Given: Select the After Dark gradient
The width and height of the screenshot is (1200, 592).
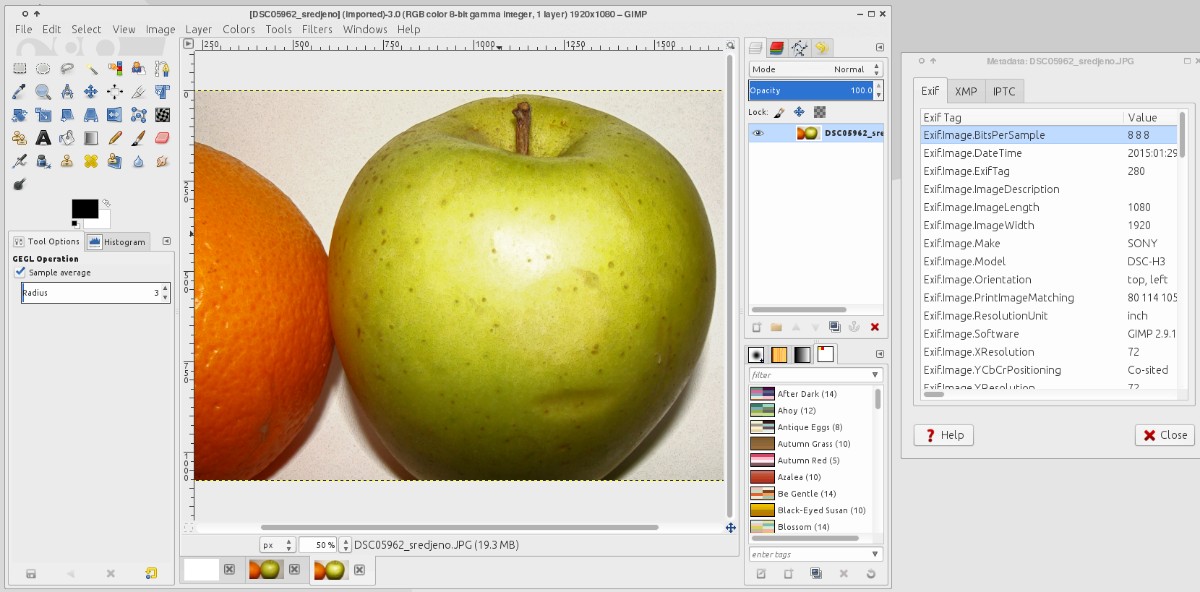Looking at the screenshot, I should click(811, 393).
